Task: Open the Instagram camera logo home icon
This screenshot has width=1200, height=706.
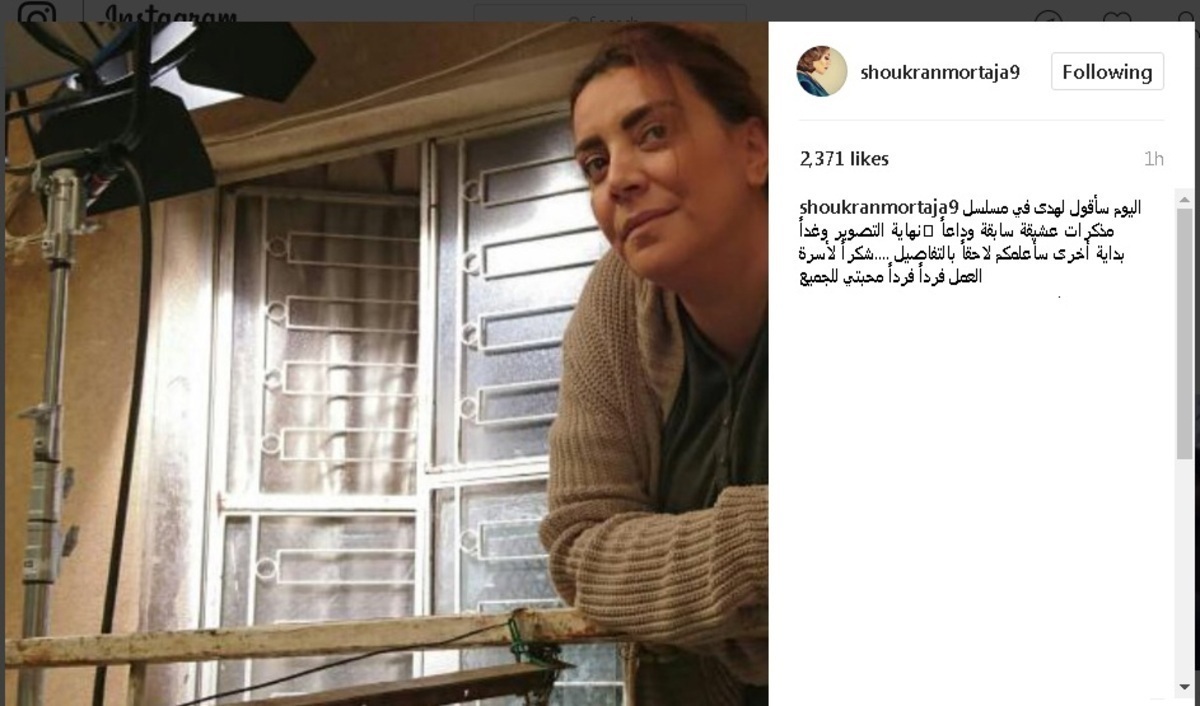Action: pos(37,14)
